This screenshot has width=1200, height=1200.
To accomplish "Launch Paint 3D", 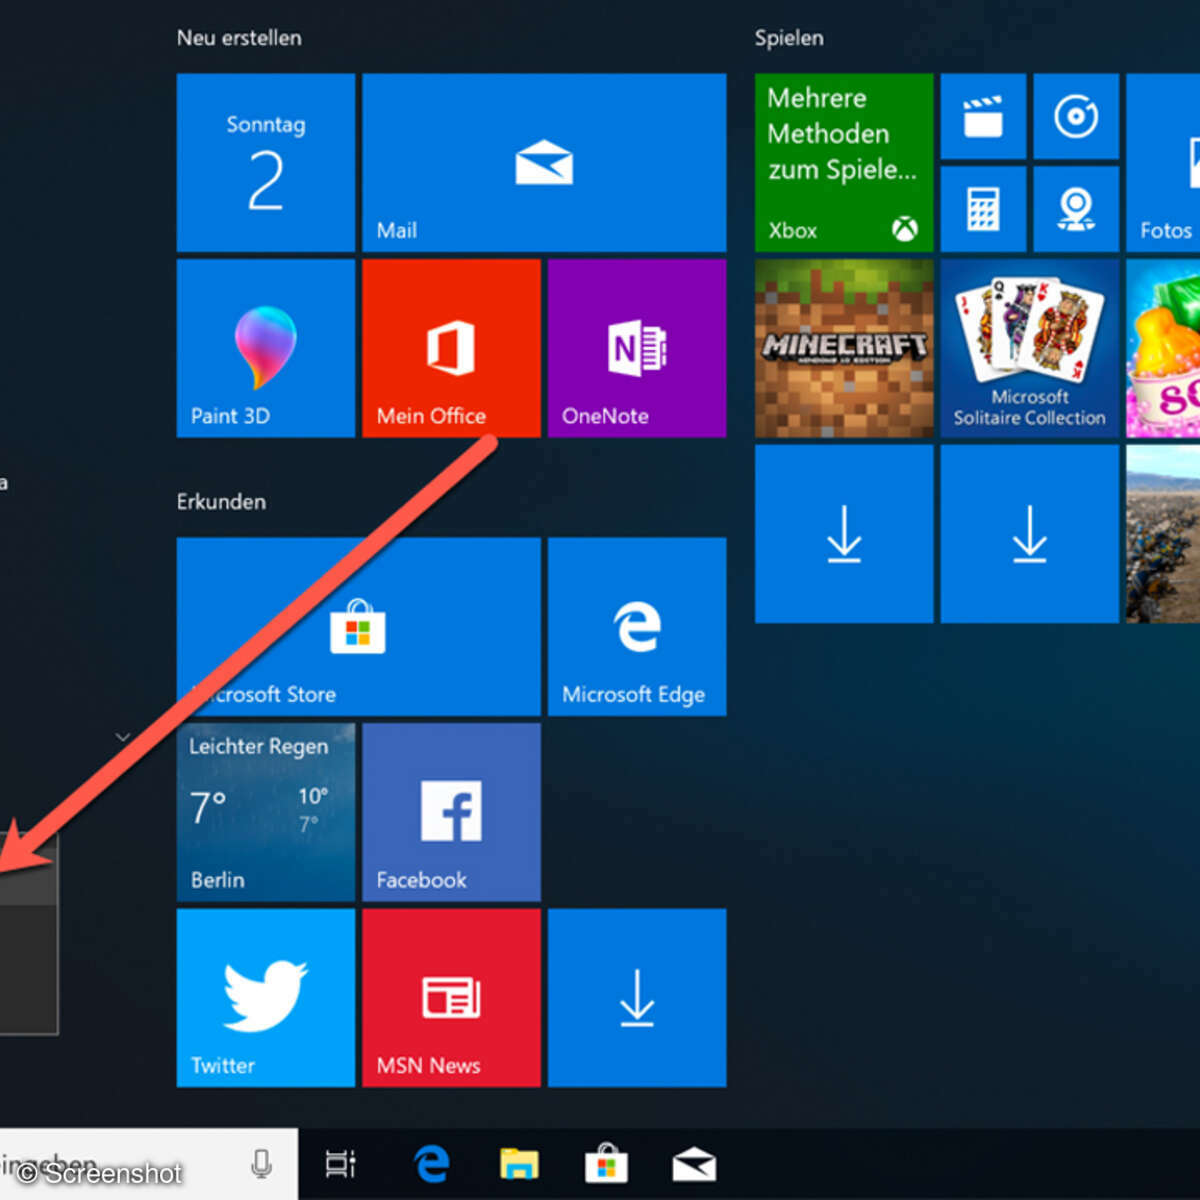I will pyautogui.click(x=265, y=348).
